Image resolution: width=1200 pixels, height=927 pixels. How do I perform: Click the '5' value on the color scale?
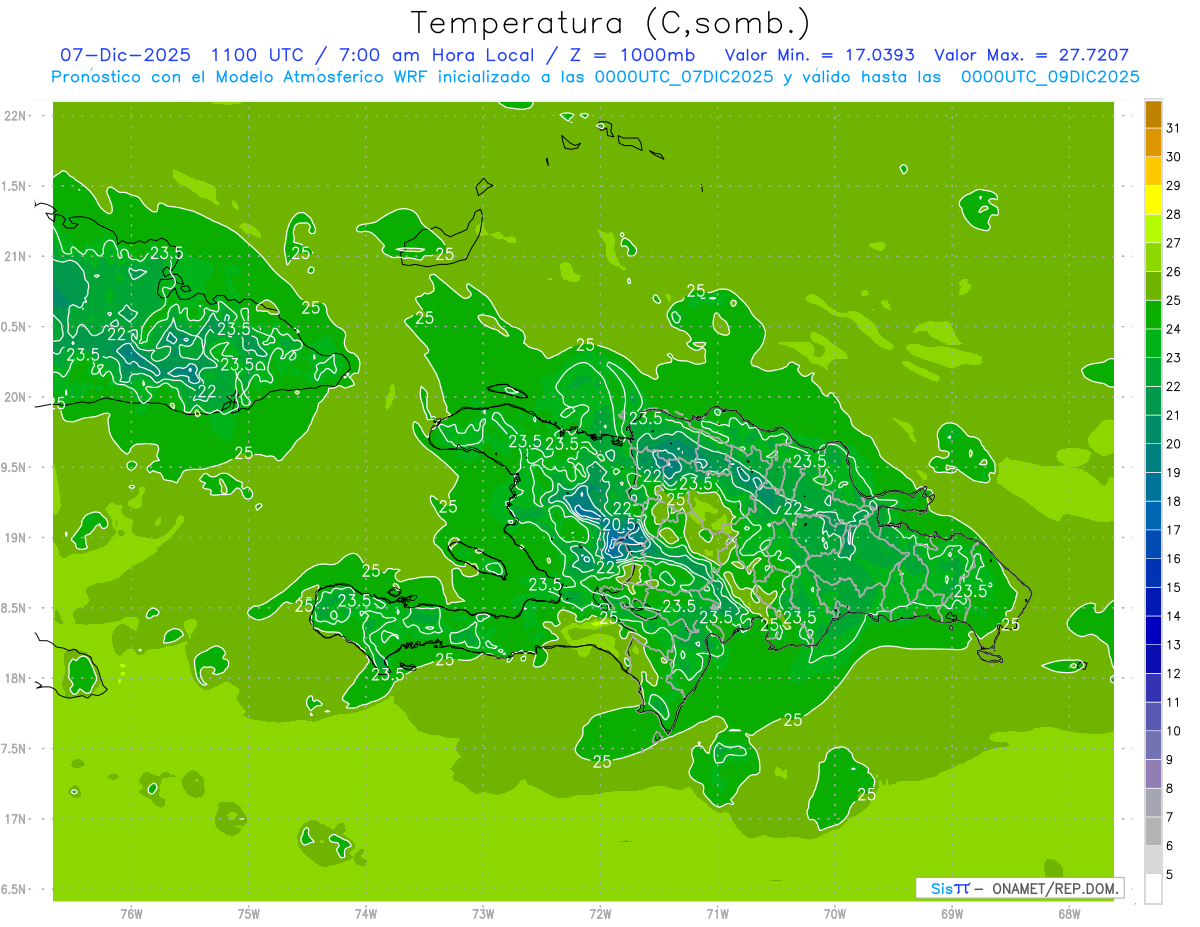(x=1170, y=876)
